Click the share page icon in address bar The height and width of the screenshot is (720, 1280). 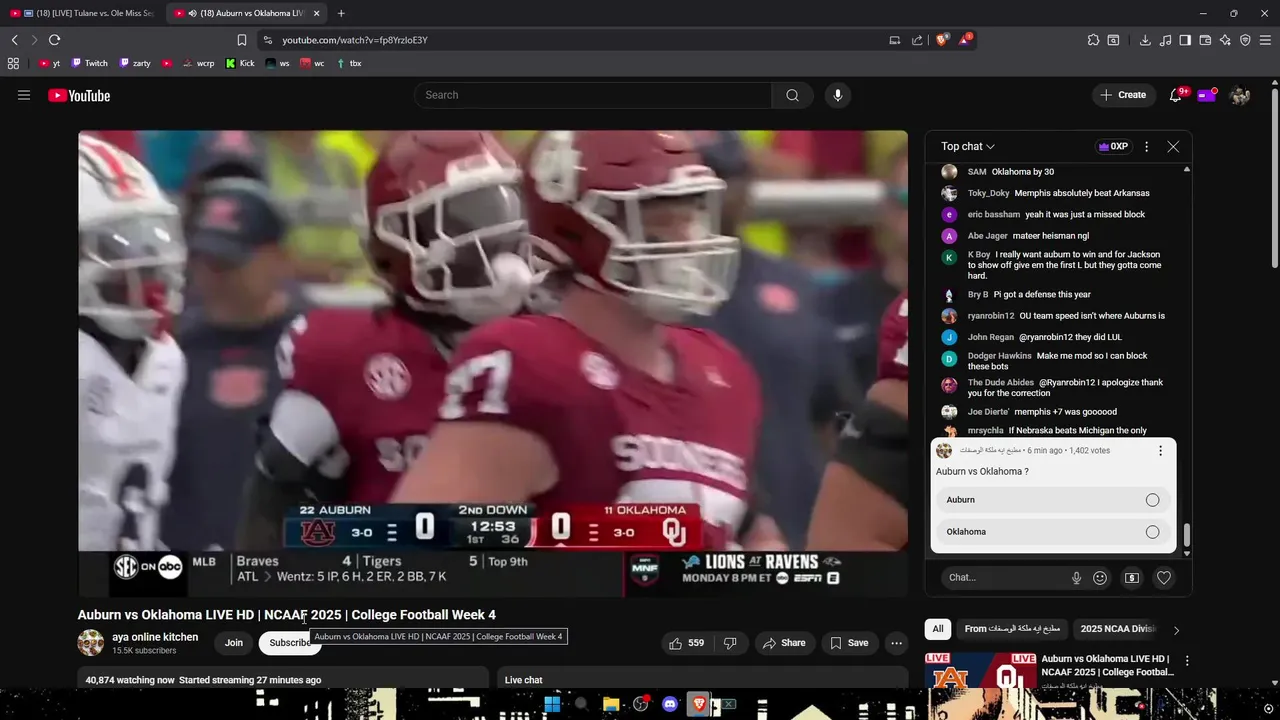tap(917, 40)
